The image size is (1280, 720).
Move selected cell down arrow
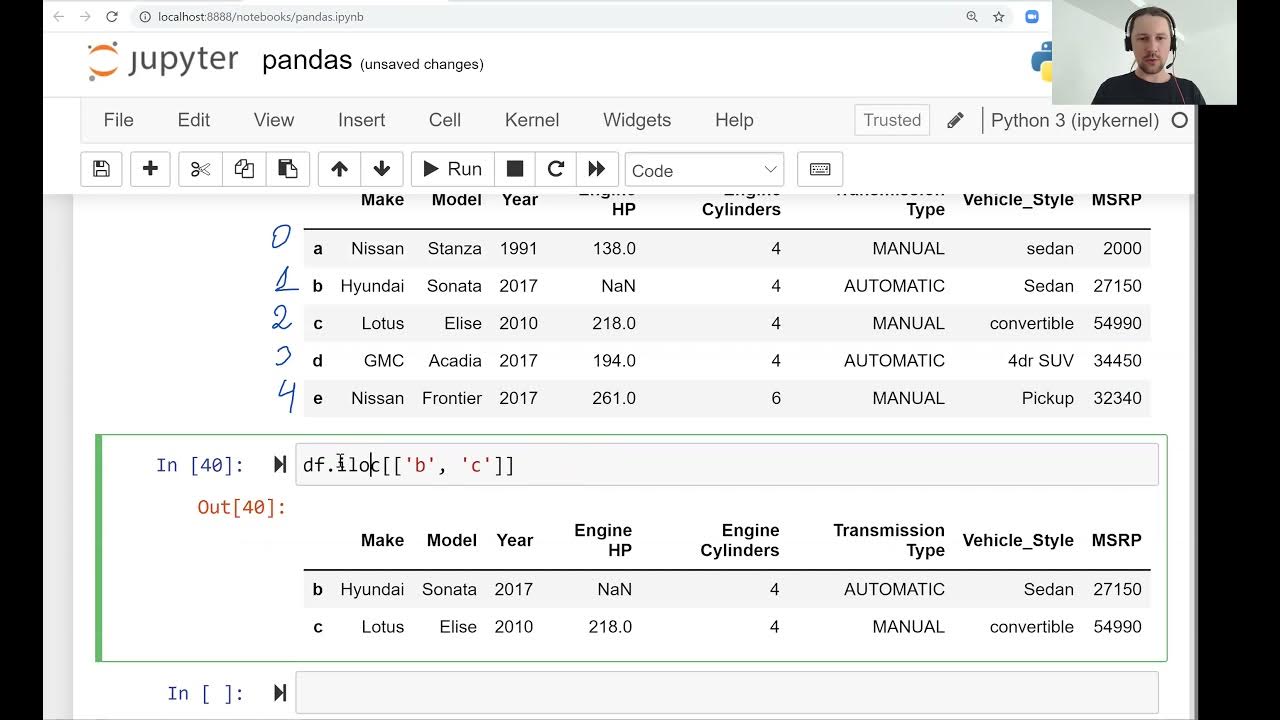pyautogui.click(x=381, y=169)
